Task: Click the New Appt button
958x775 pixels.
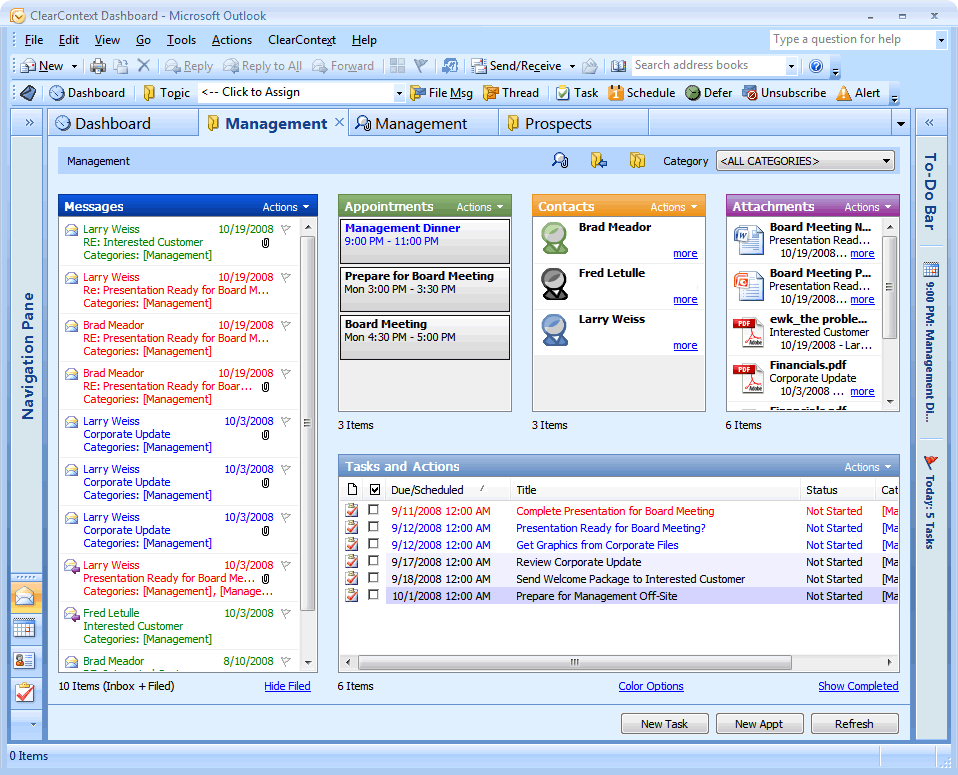Action: (759, 724)
